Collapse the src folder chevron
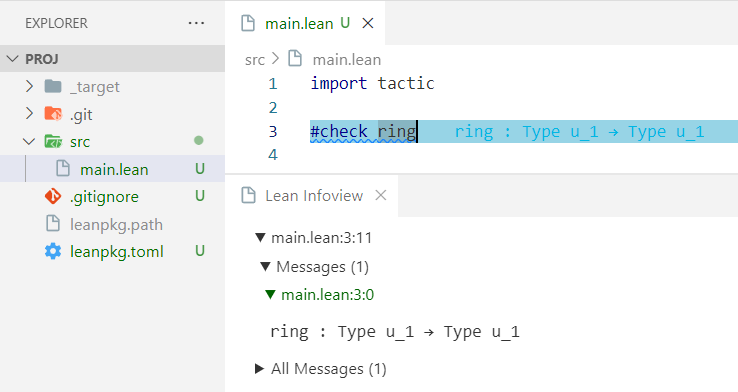This screenshot has width=738, height=392. [29, 141]
